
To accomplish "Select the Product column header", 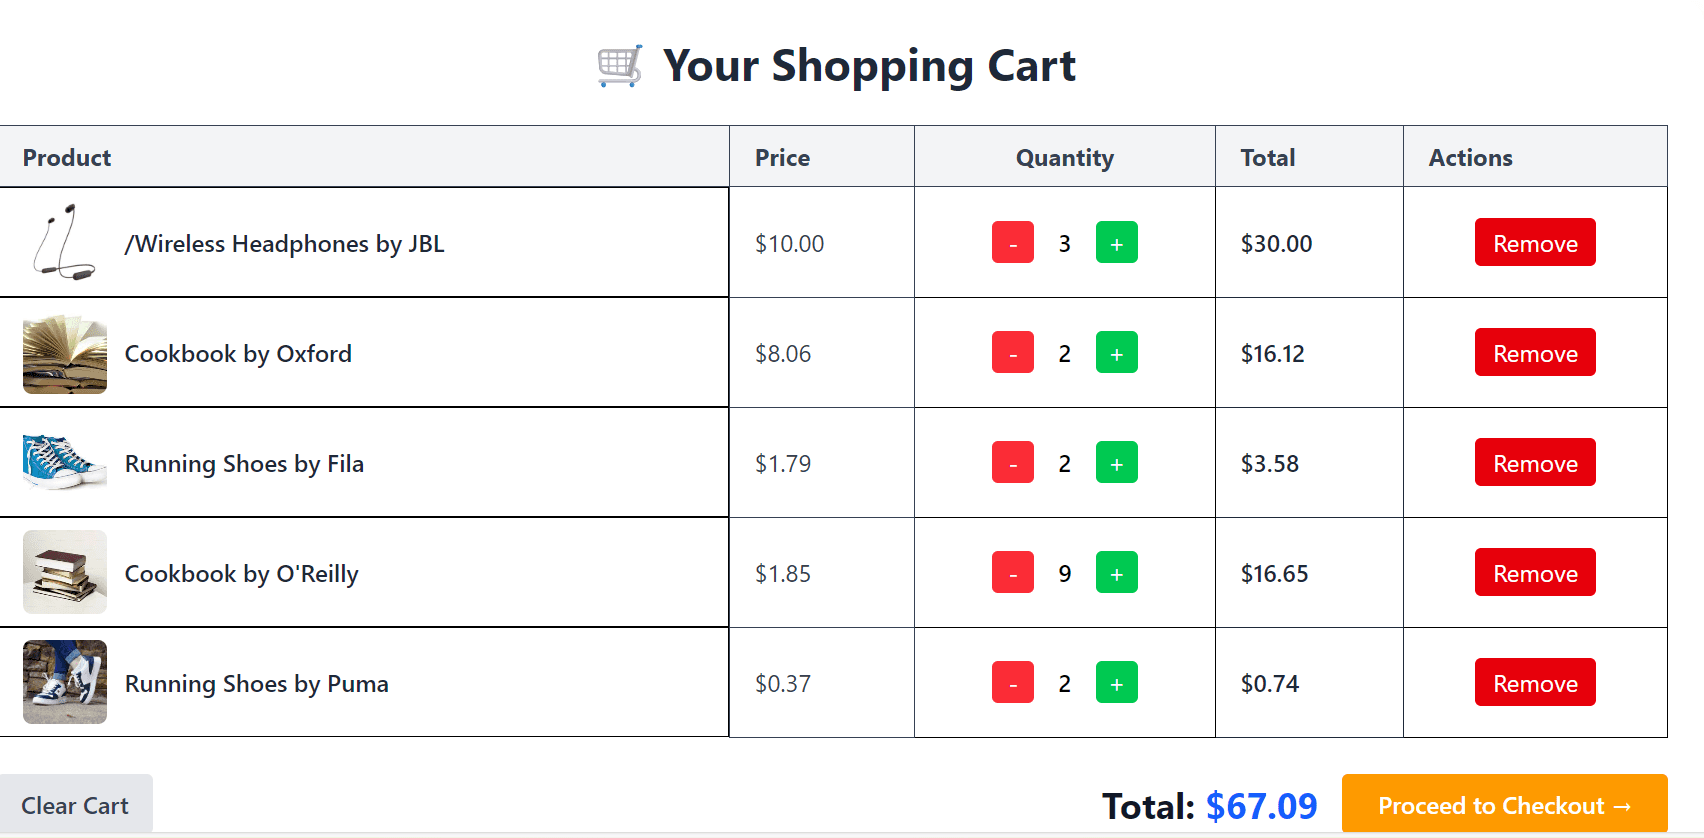I will click(x=66, y=157).
